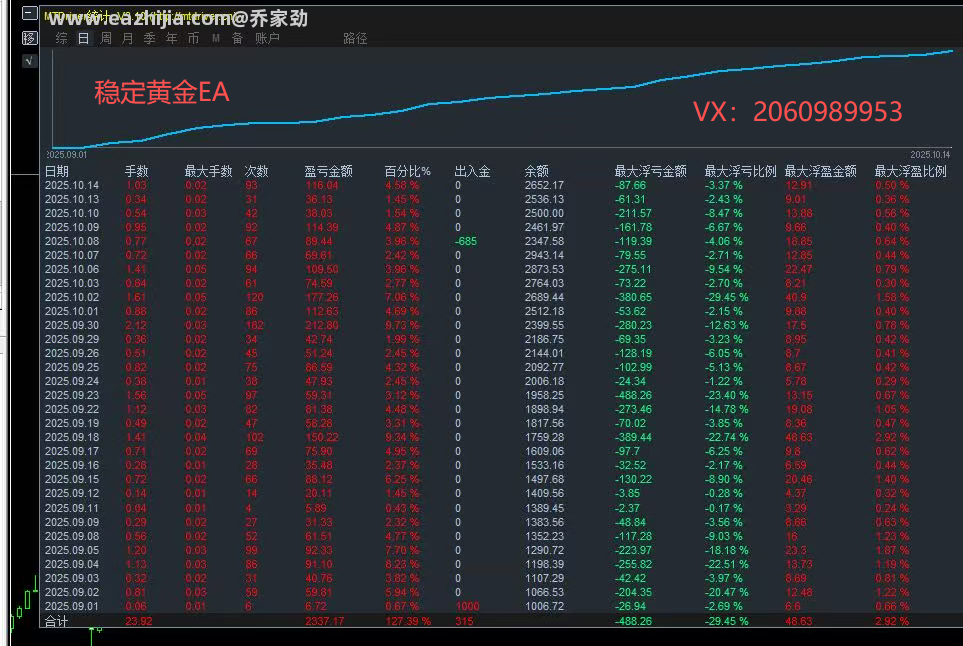Click the 最大浮亏比例 column header

(x=741, y=171)
